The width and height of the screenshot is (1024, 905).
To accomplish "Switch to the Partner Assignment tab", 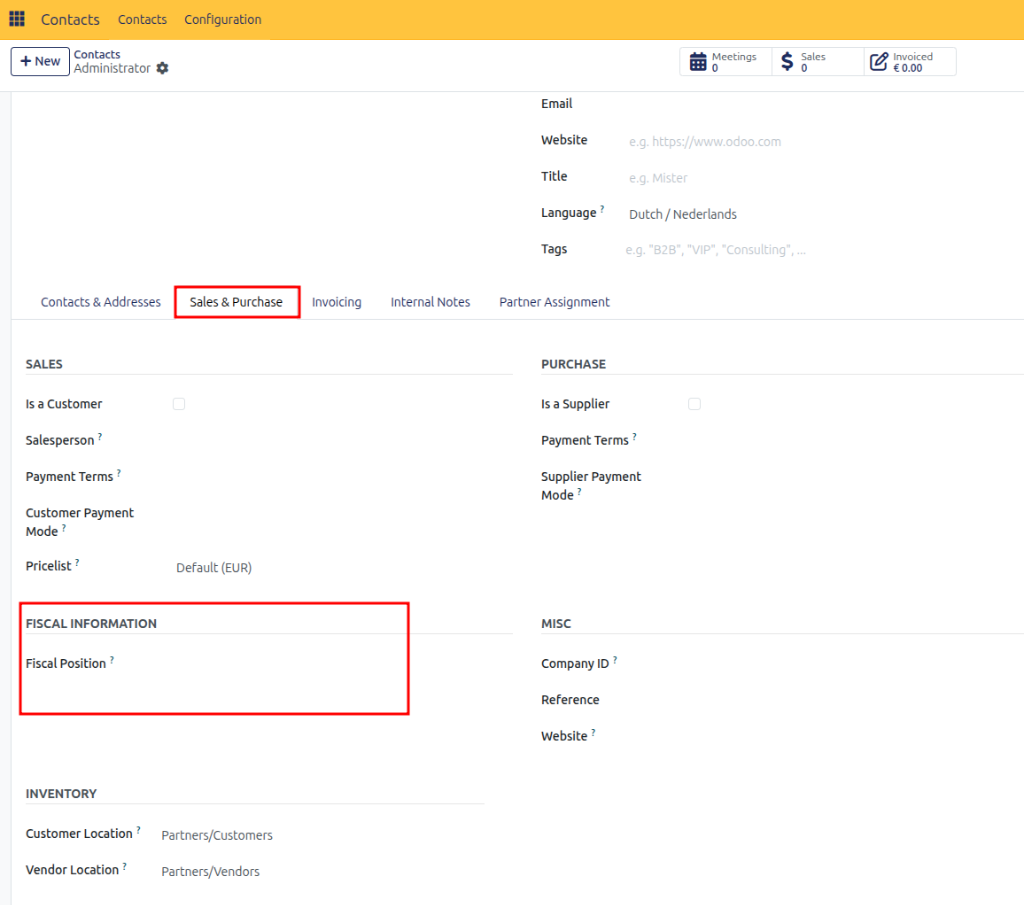I will [554, 302].
